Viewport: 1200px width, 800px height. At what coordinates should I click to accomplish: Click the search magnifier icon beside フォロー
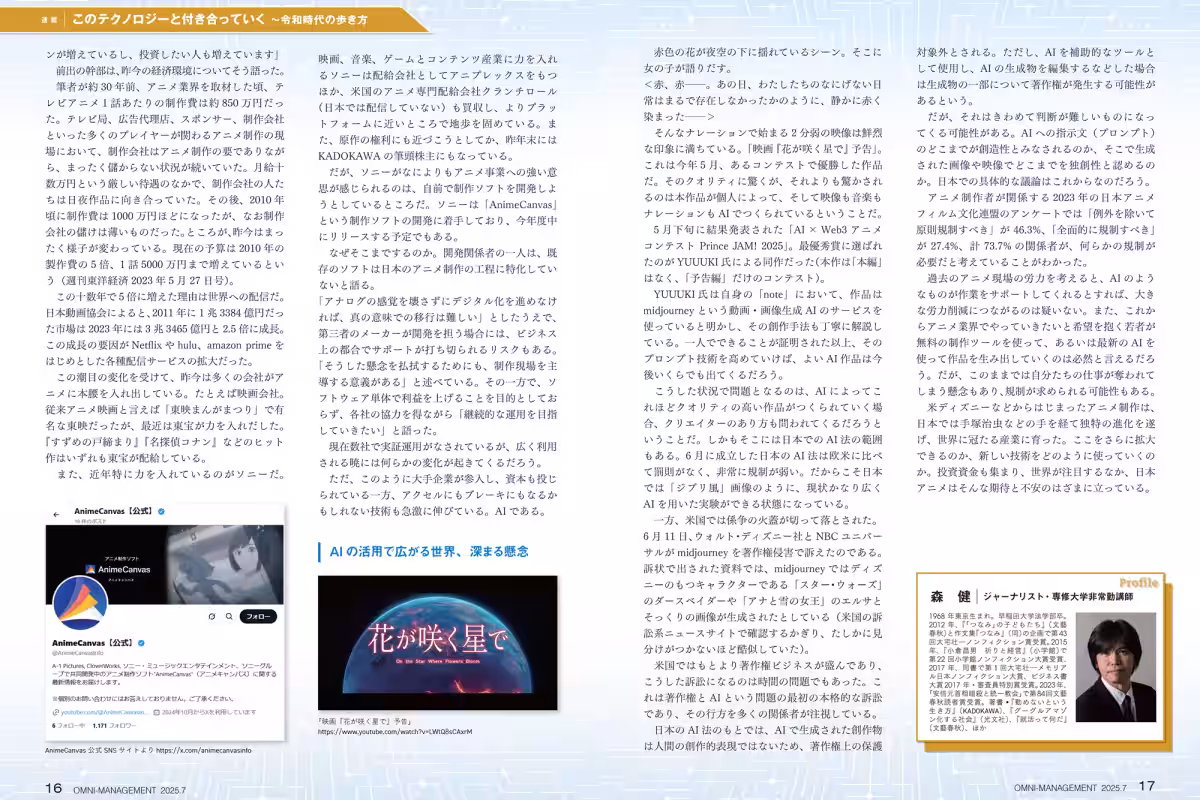pyautogui.click(x=228, y=616)
